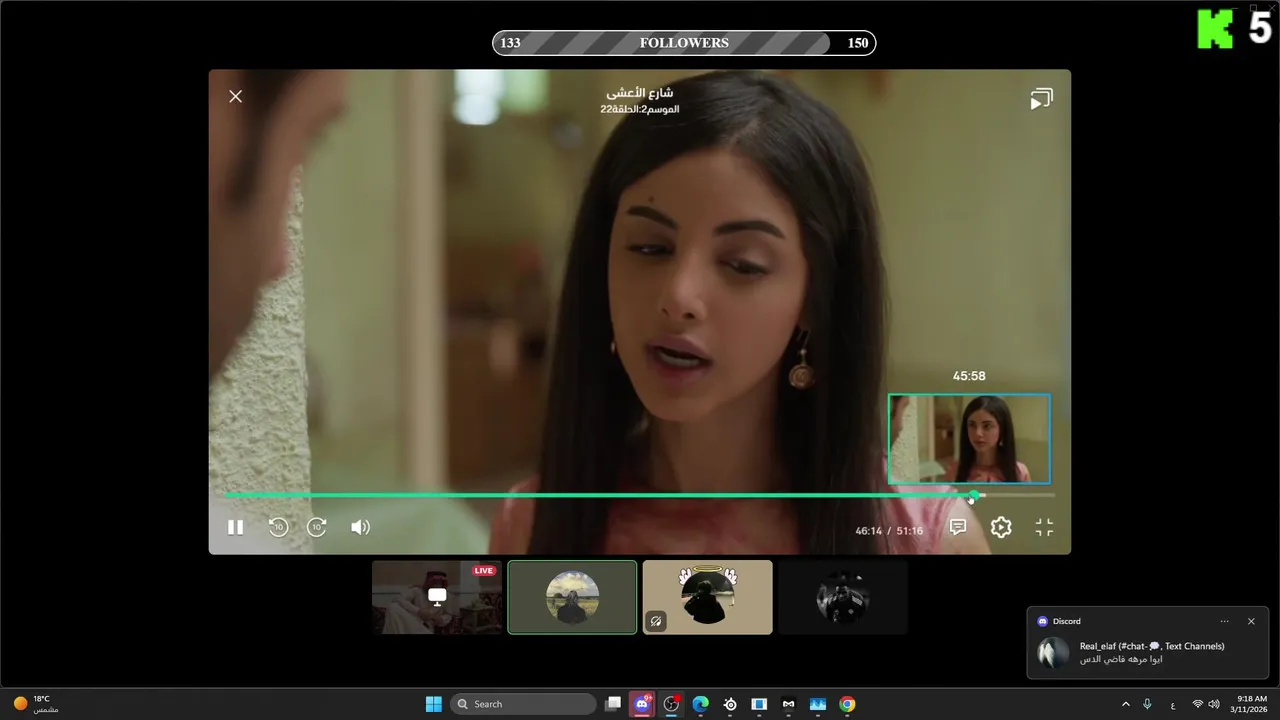Click the microphone tray icon
The image size is (1280, 720).
1147,704
